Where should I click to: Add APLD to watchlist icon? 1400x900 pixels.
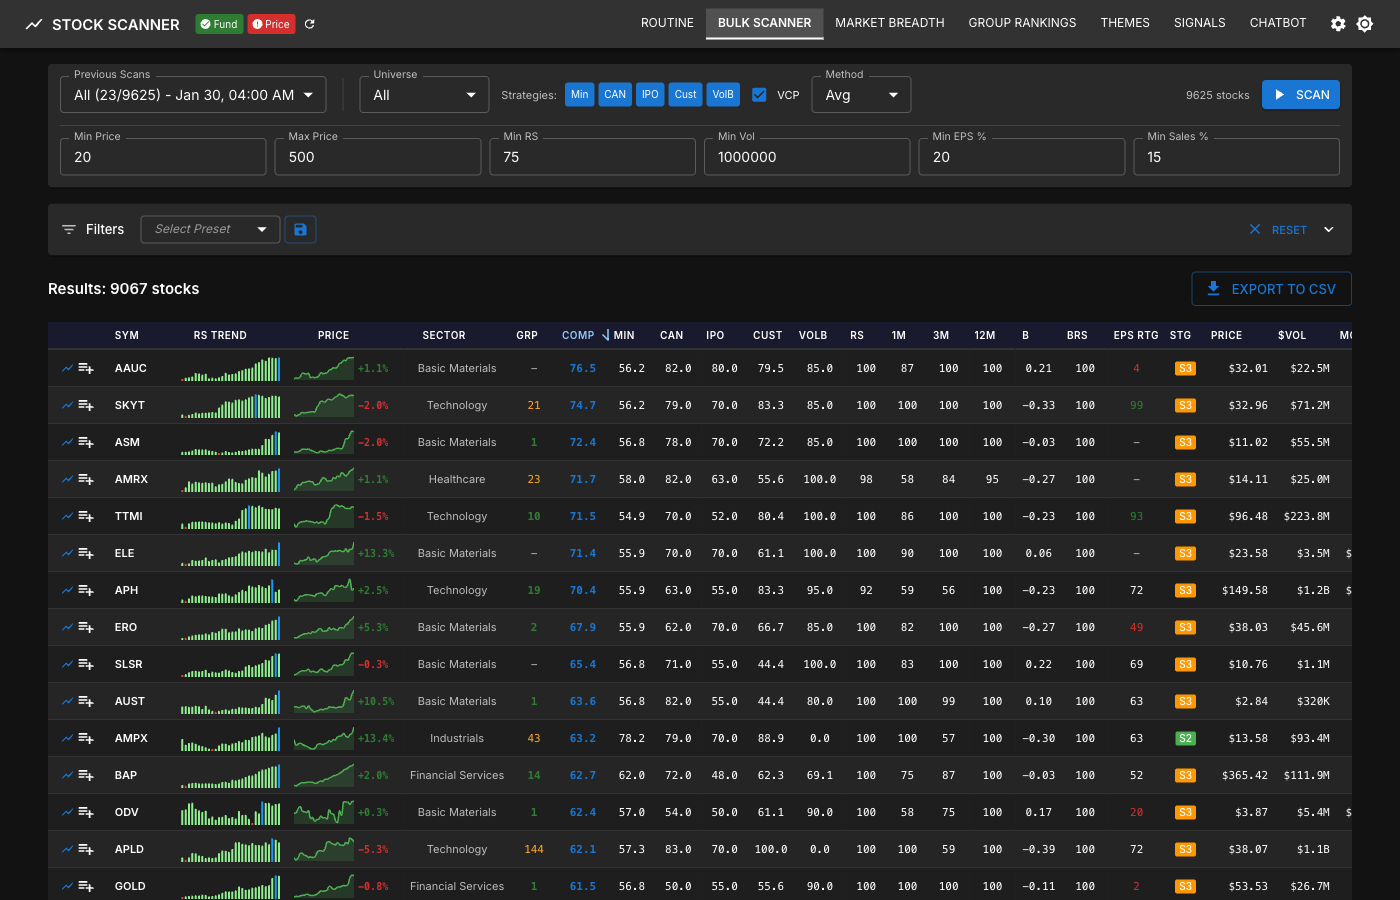pyautogui.click(x=86, y=849)
